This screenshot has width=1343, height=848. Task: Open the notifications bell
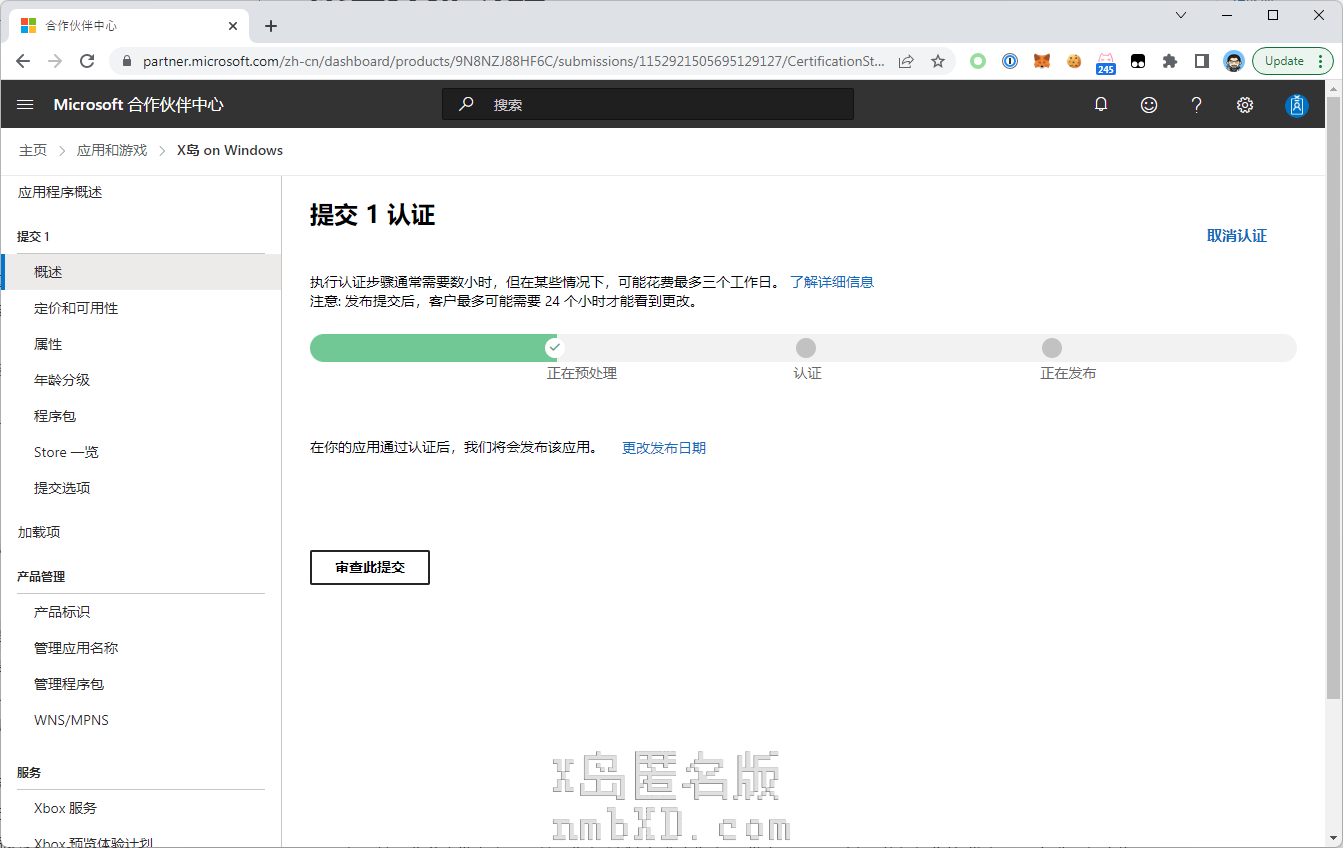tap(1101, 104)
